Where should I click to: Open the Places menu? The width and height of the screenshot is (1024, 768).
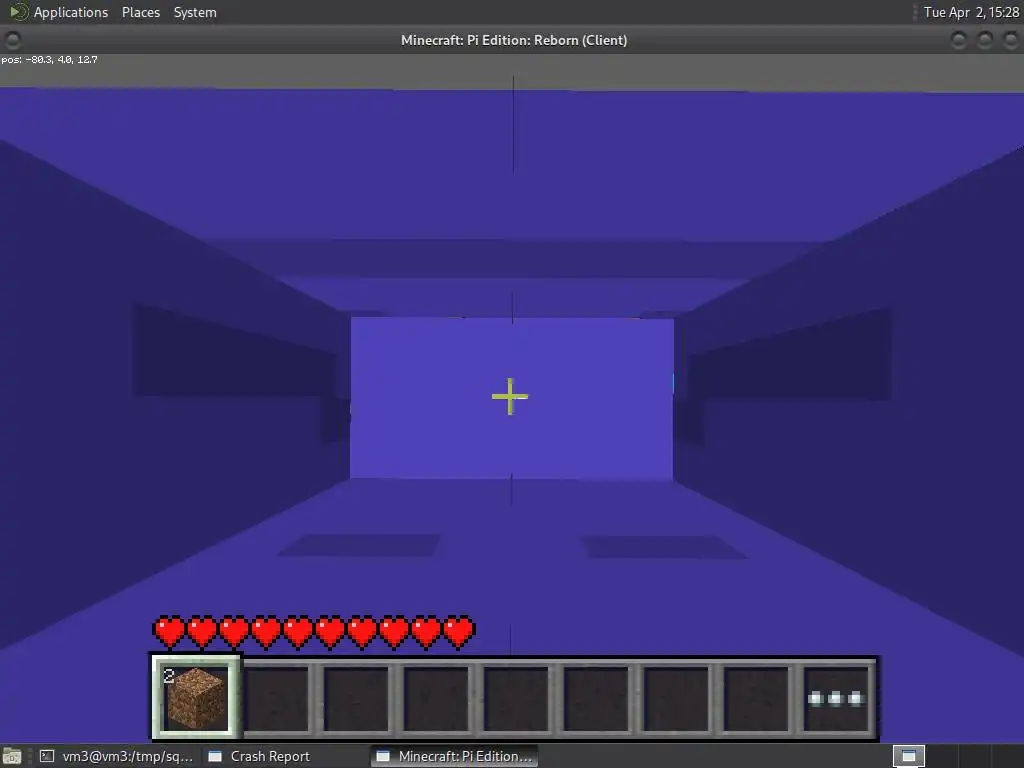(140, 12)
